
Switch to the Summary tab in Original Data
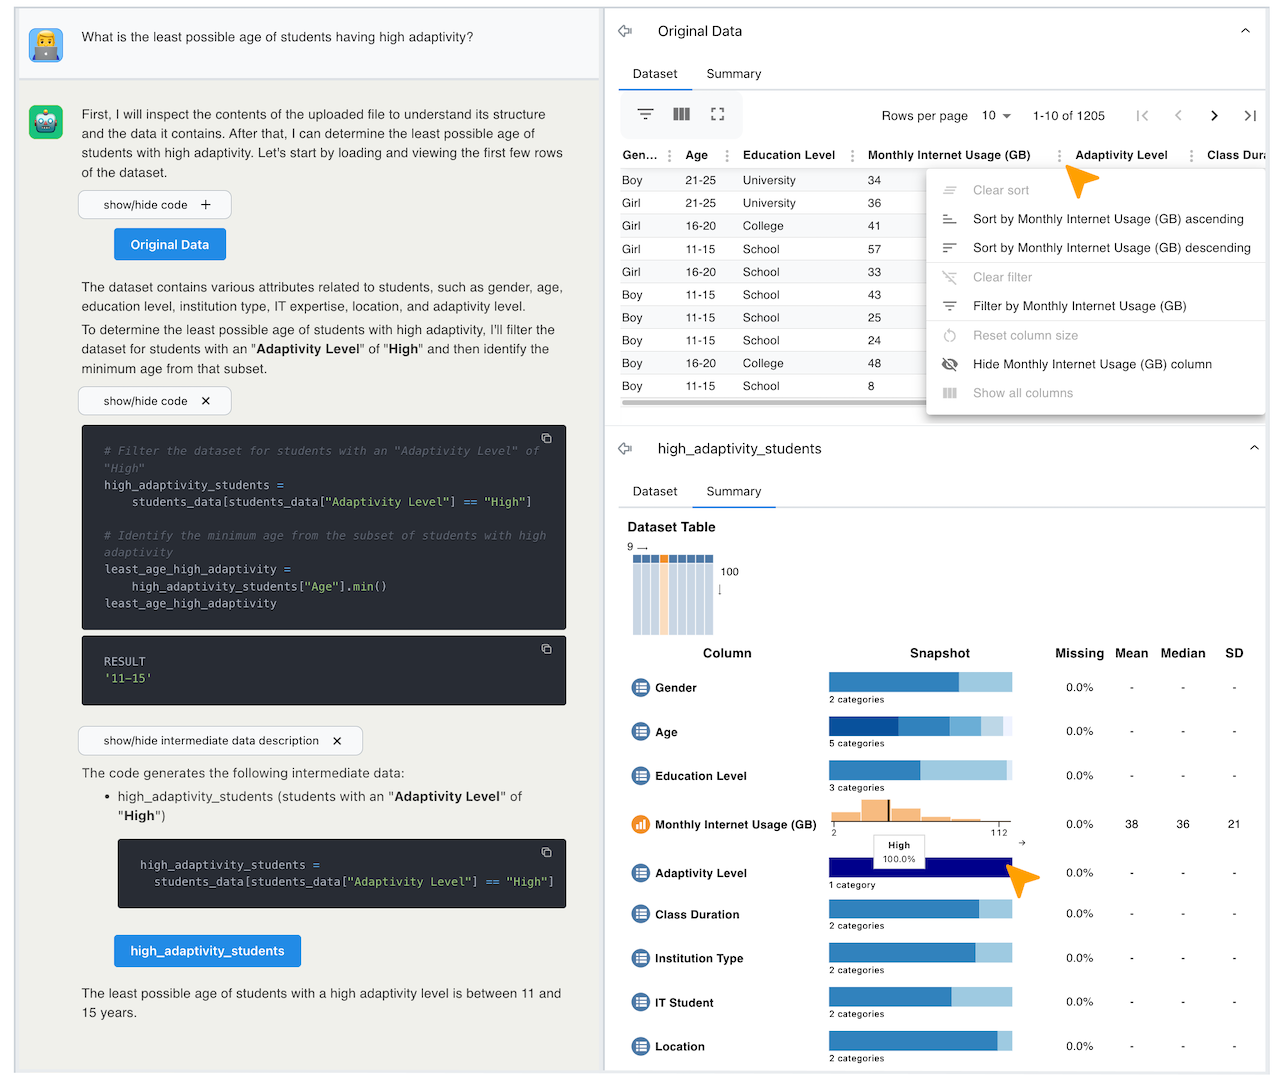(733, 74)
